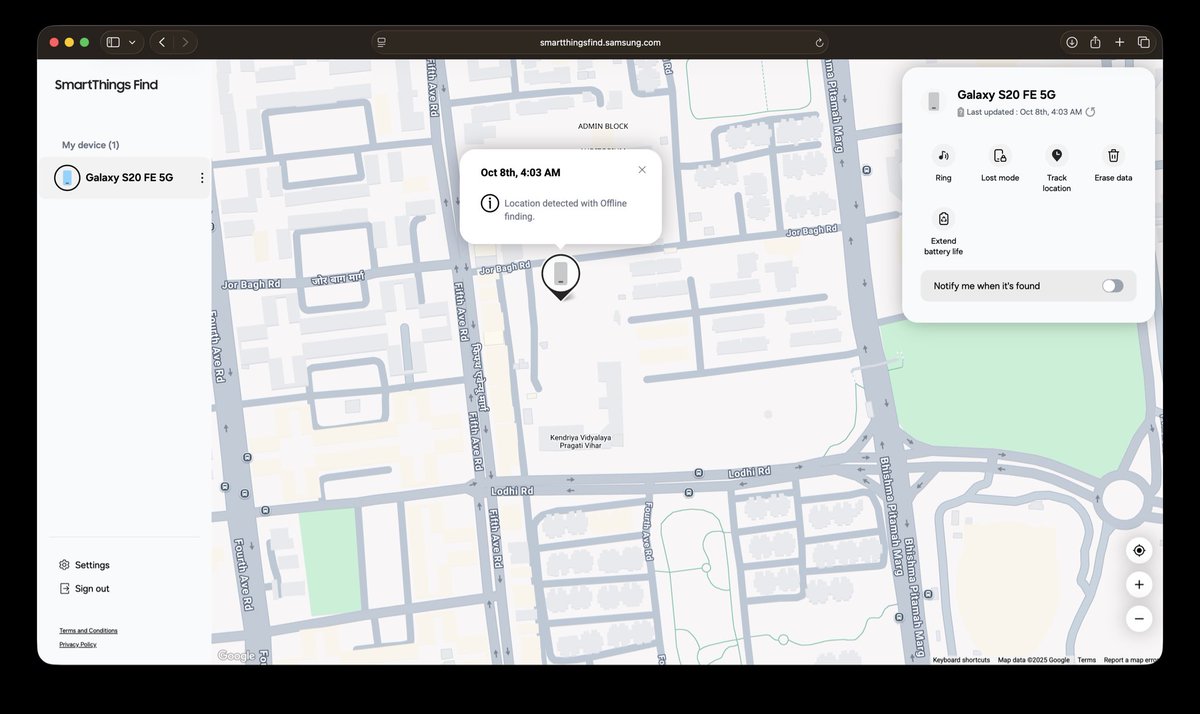1200x714 pixels.
Task: Open Track location option
Action: point(1056,169)
